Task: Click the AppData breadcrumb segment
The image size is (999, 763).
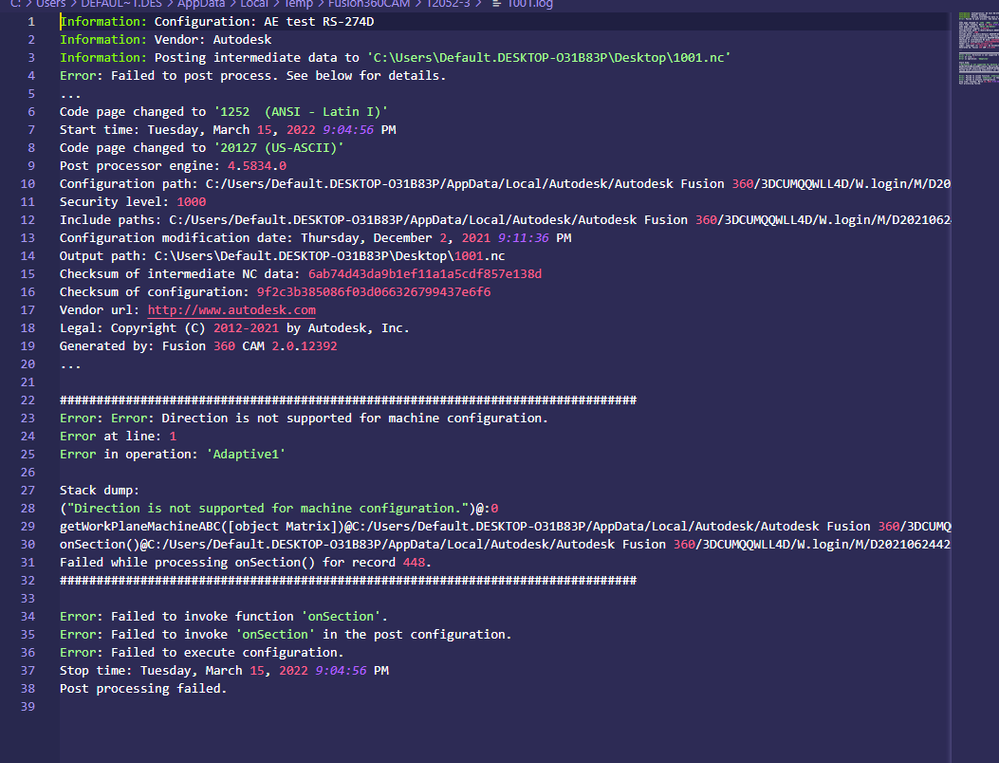Action: click(x=201, y=4)
